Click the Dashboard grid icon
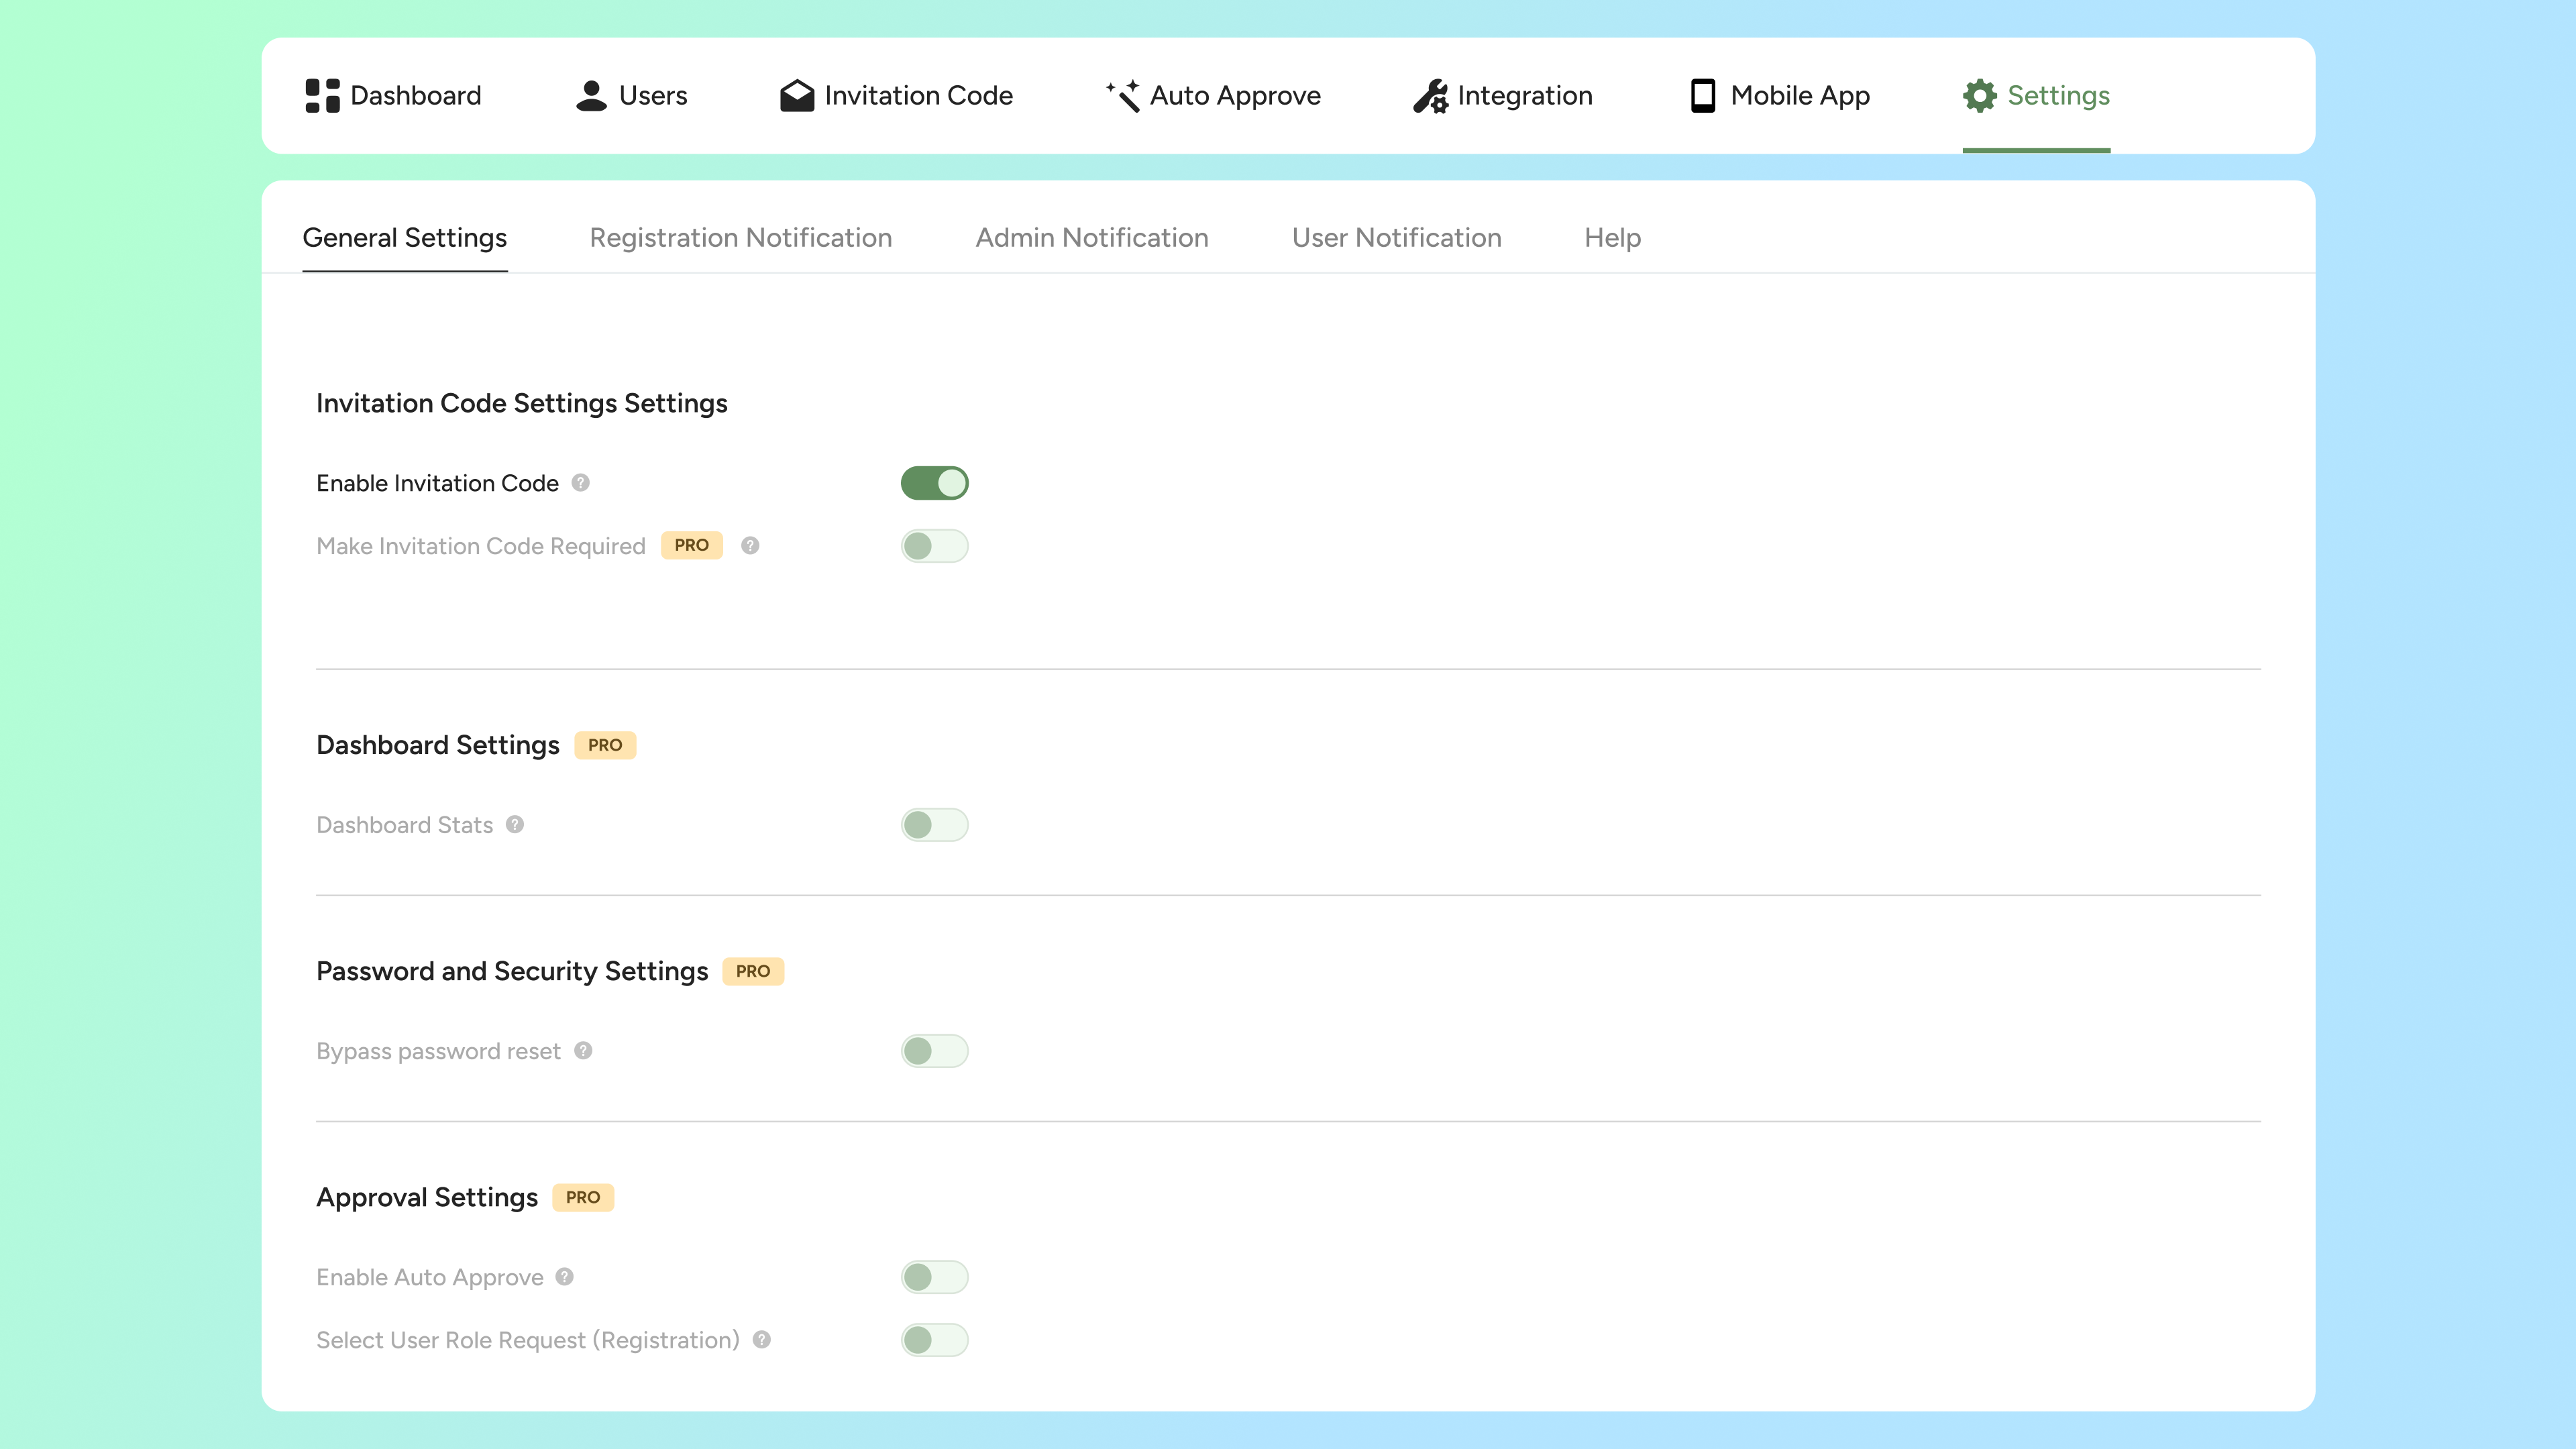 tap(322, 96)
